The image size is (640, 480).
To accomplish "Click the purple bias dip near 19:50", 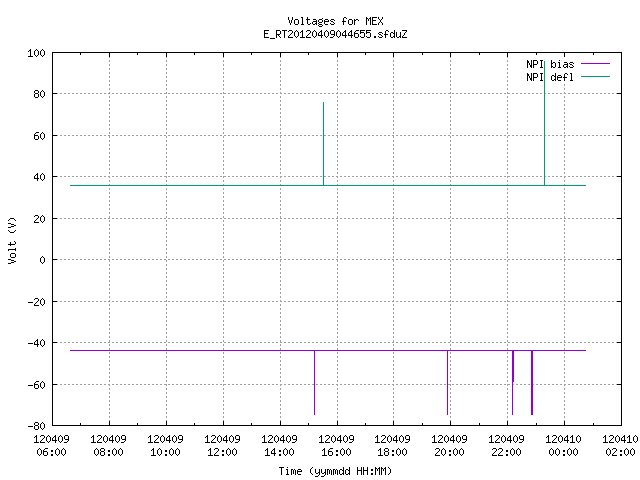I will [x=447, y=382].
